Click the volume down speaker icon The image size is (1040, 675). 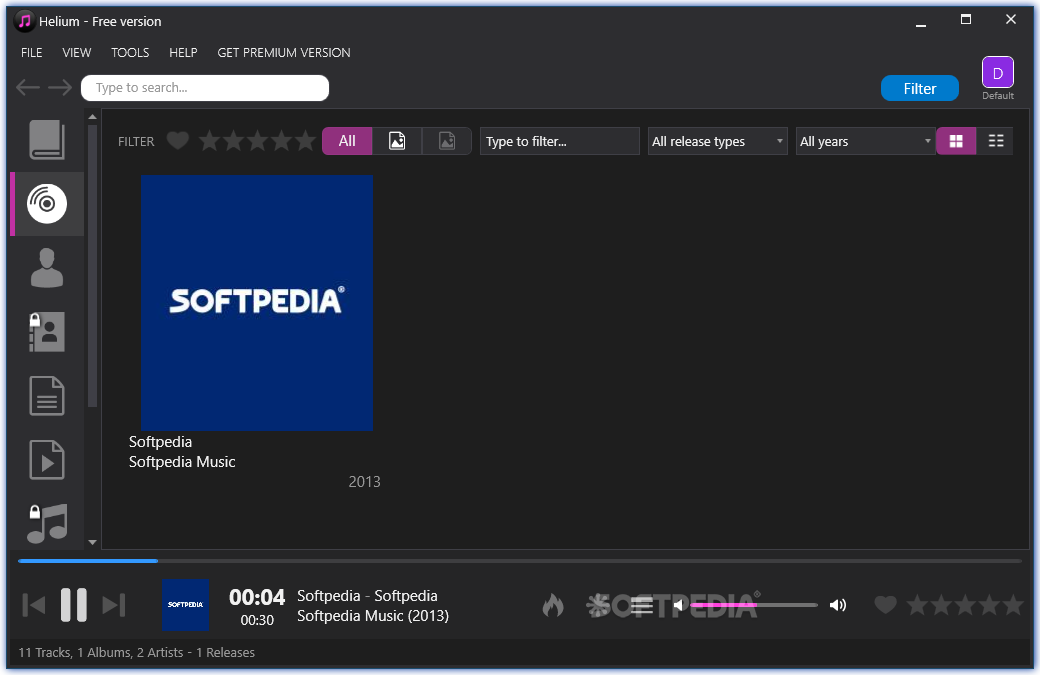pyautogui.click(x=678, y=605)
